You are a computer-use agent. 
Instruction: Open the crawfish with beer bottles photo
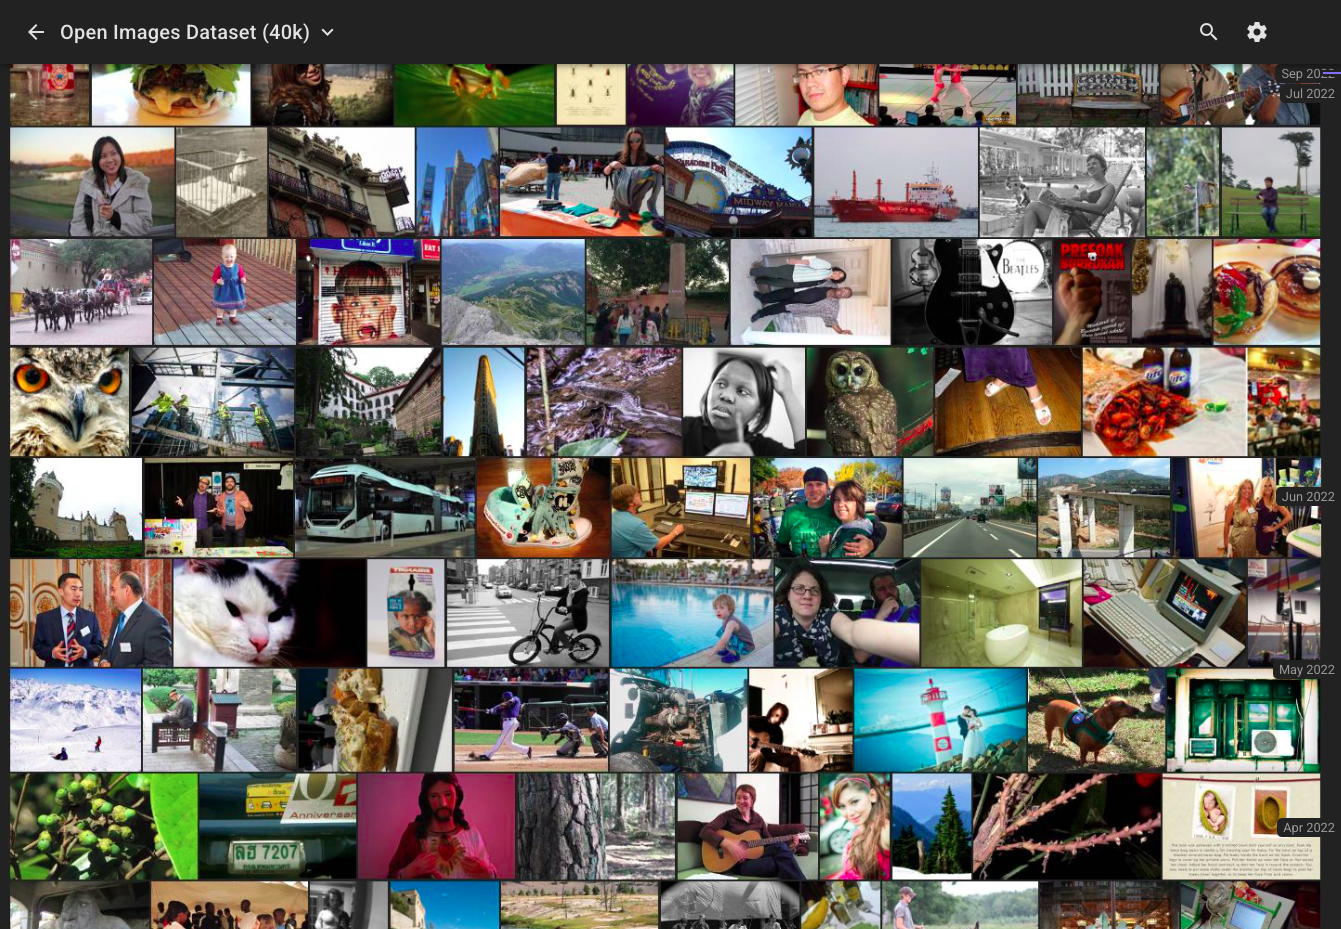click(1164, 402)
